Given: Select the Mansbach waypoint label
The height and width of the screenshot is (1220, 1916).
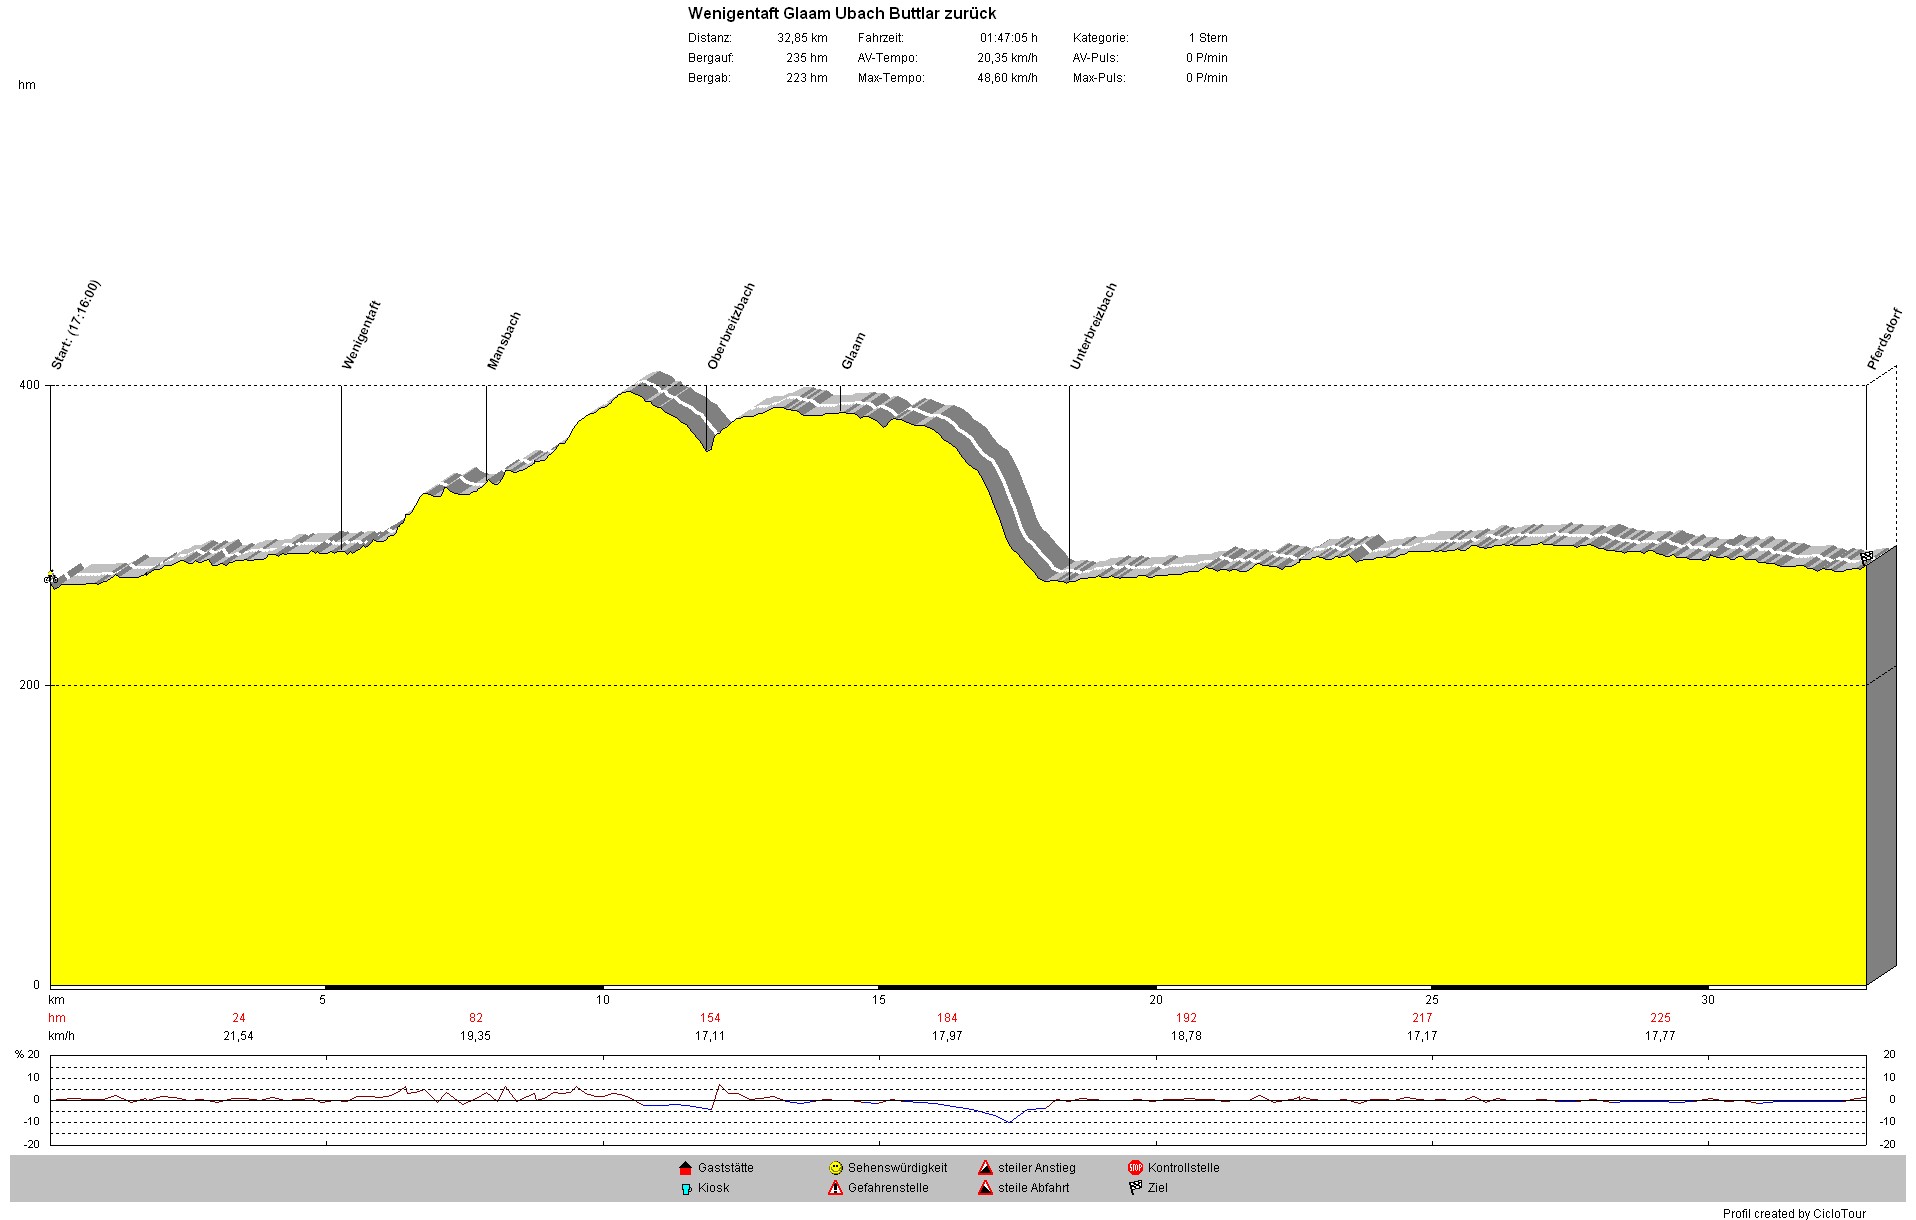Looking at the screenshot, I should click(504, 341).
